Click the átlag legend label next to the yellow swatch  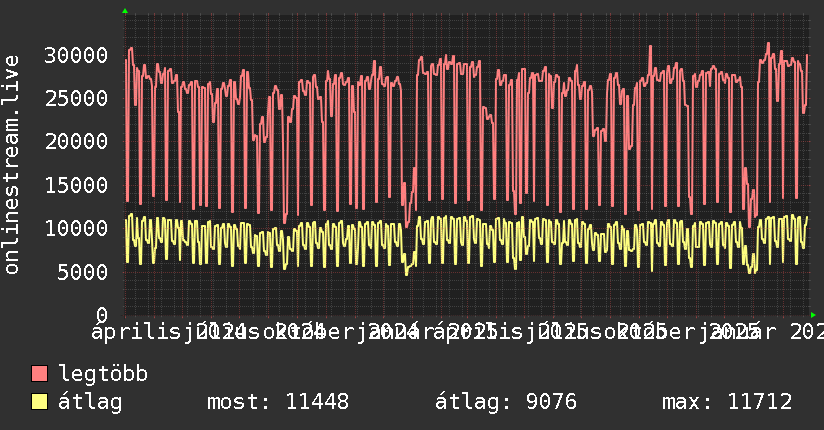point(90,402)
